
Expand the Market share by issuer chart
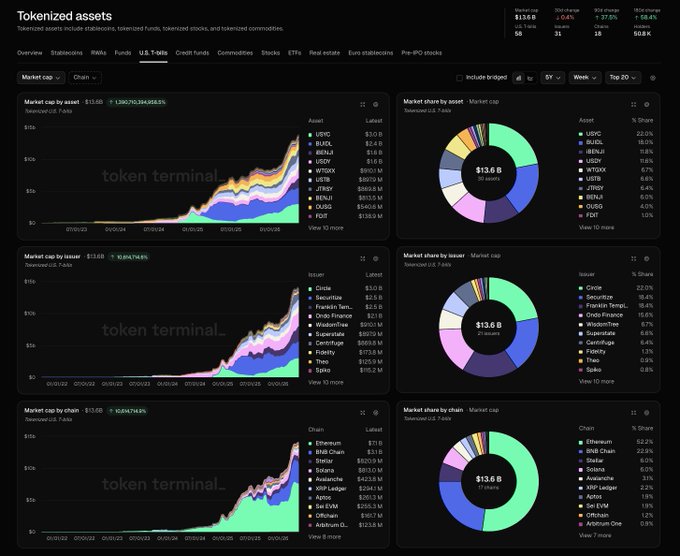coord(634,258)
